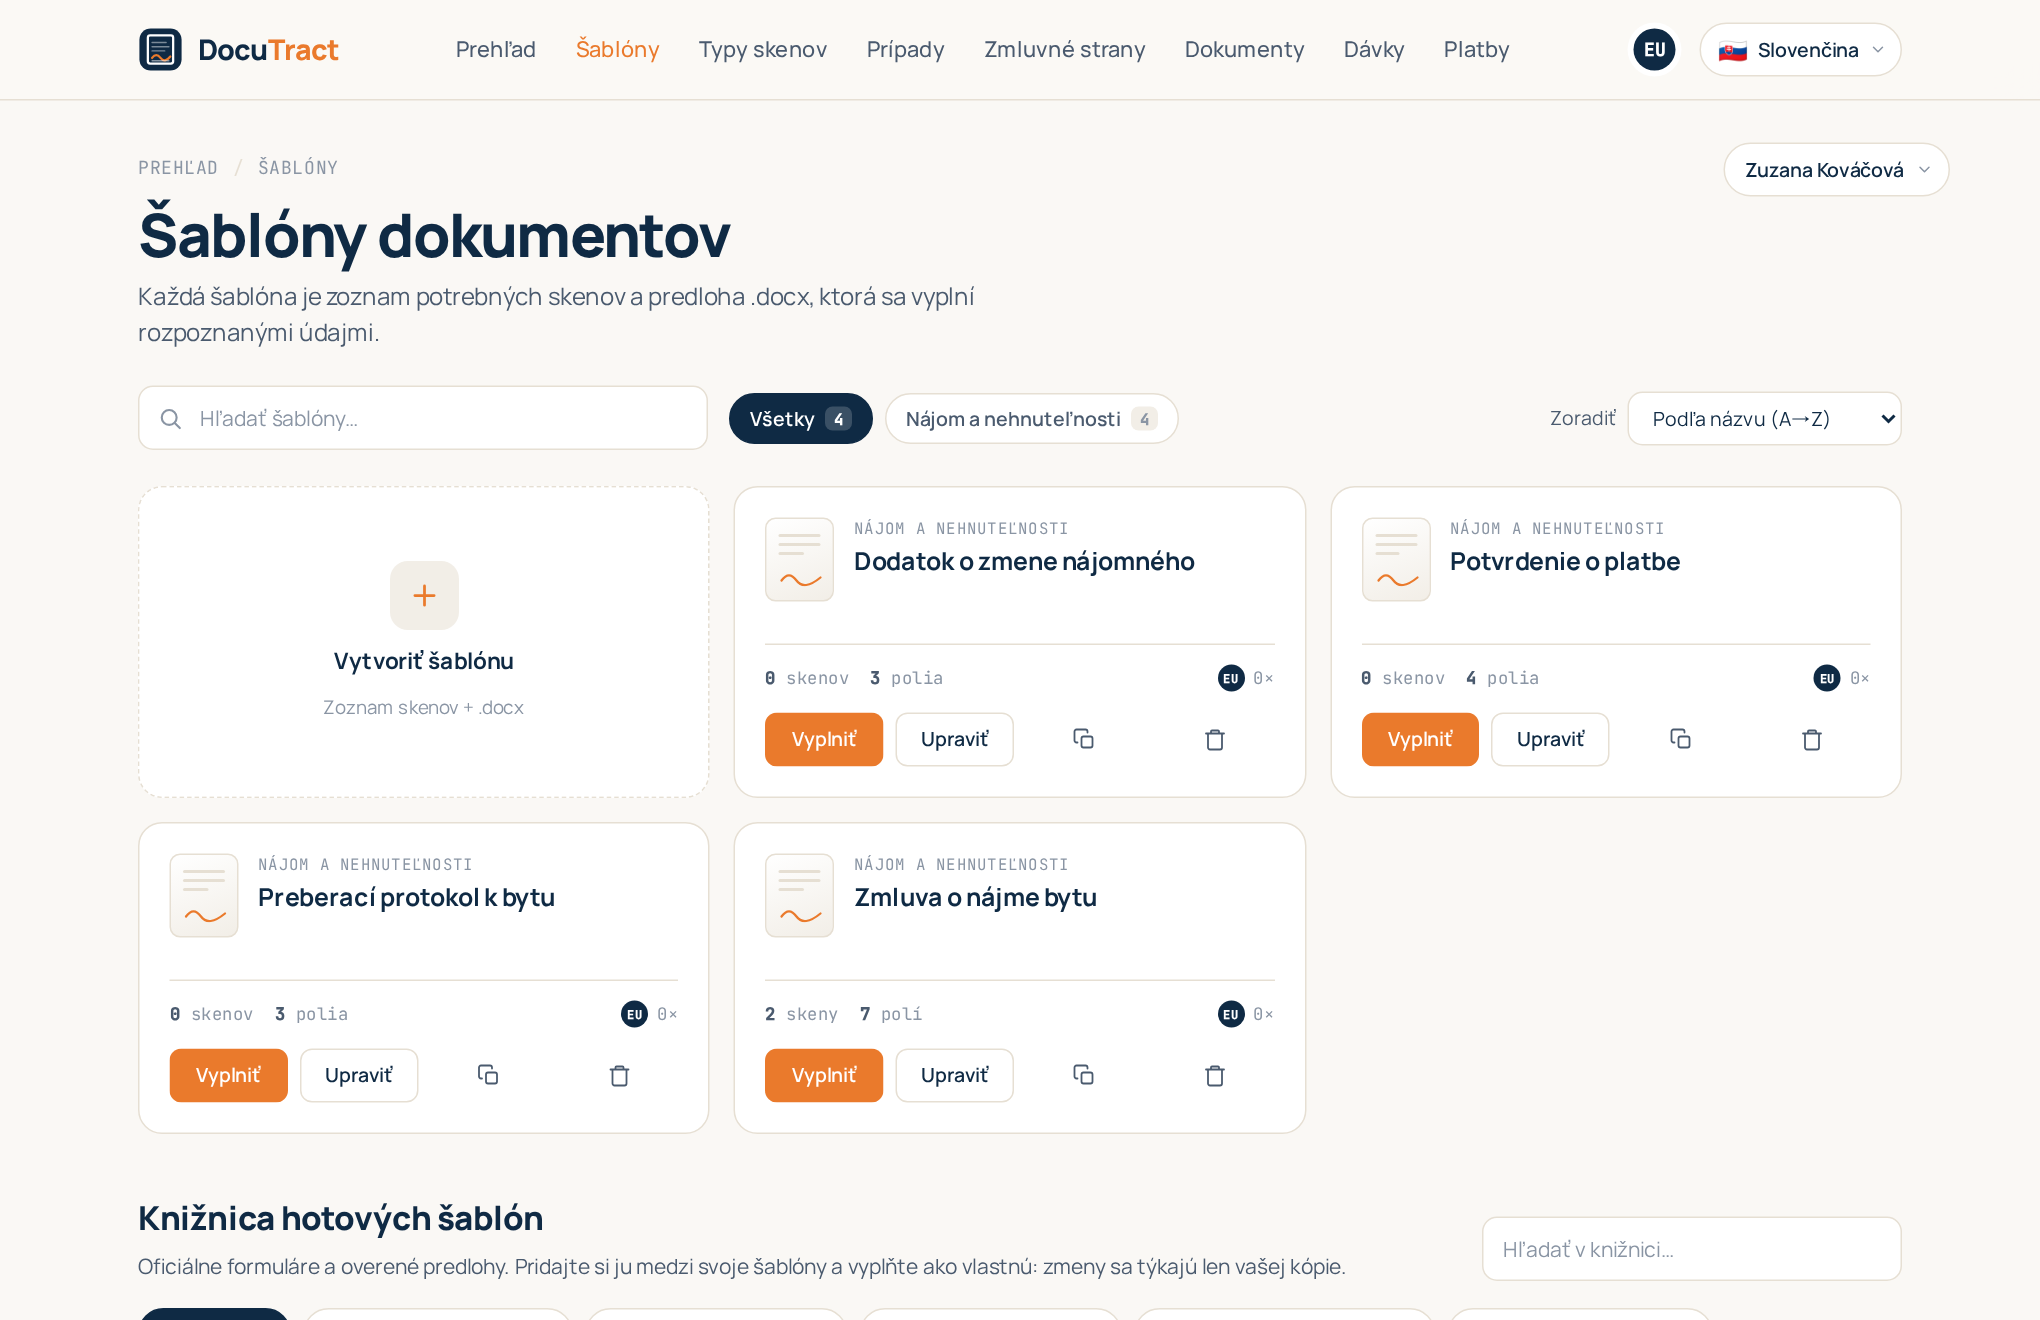Viewport: 2040px width, 1320px height.
Task: Focus the Hľadať v knižnici search field
Action: 1691,1249
